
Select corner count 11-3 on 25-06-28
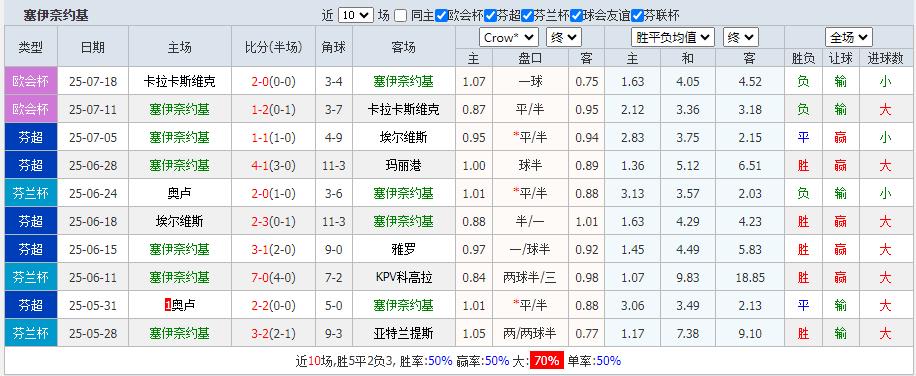(x=334, y=165)
